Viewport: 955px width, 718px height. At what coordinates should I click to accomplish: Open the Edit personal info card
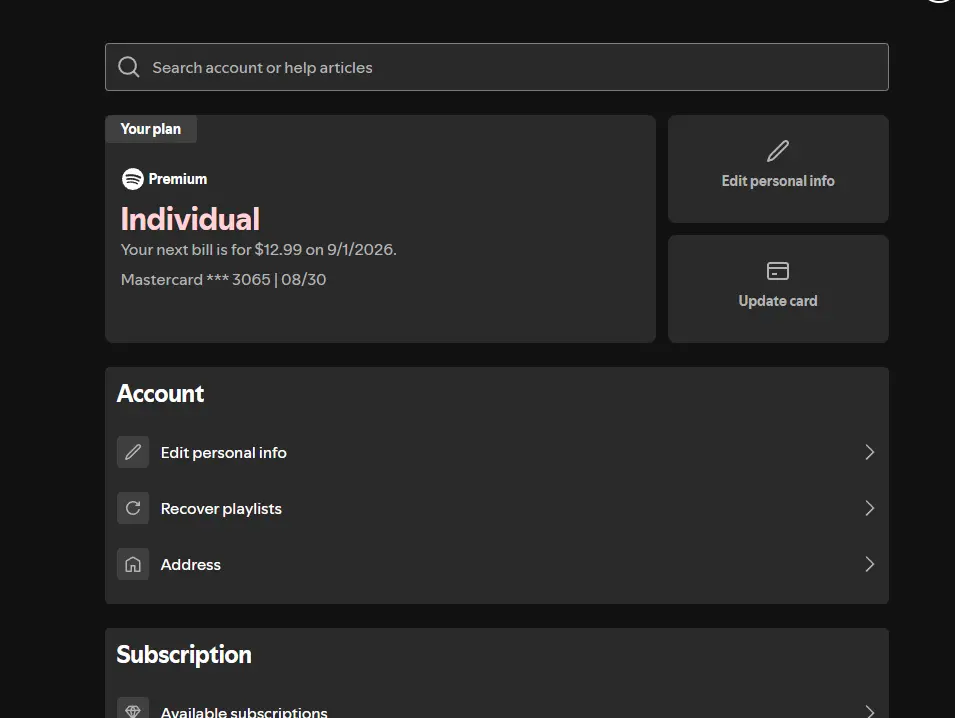click(778, 169)
